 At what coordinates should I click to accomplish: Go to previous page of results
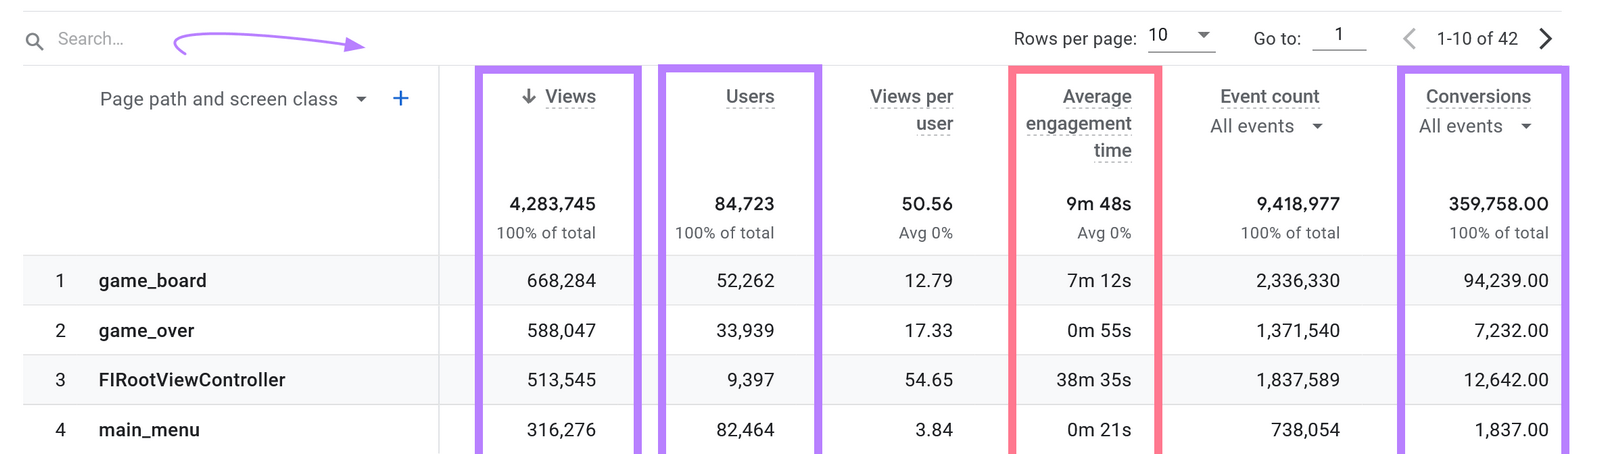pos(1409,39)
